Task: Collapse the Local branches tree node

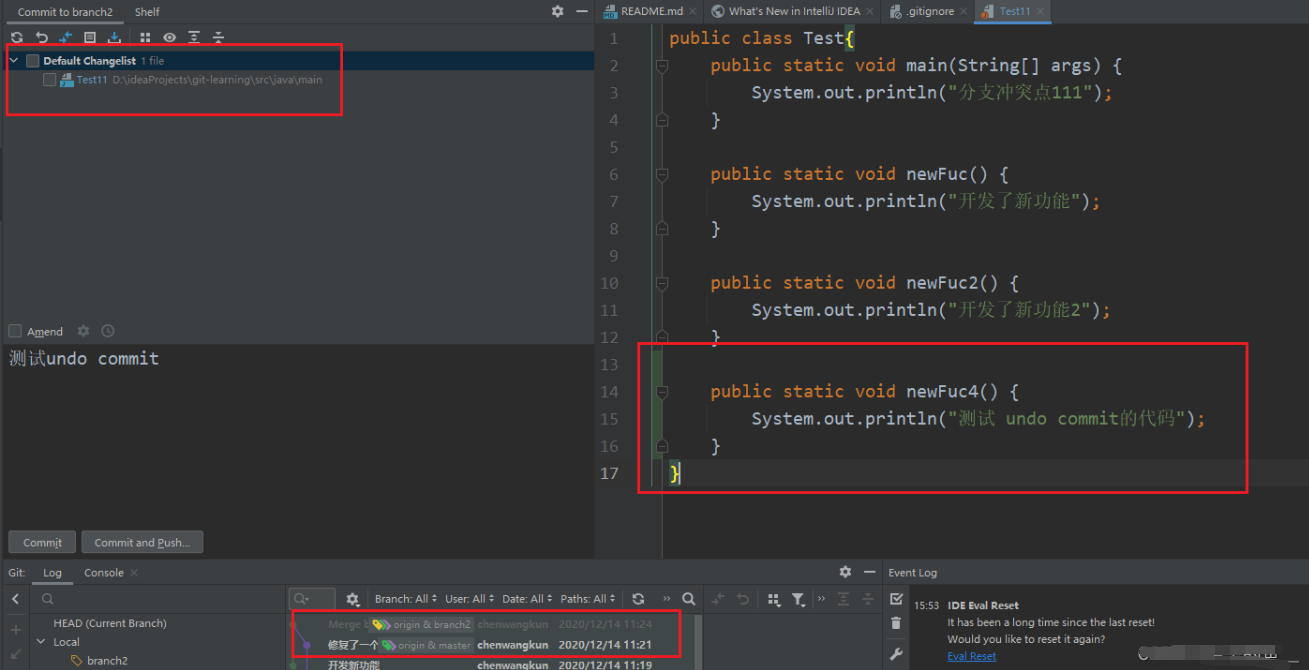Action: [41, 642]
